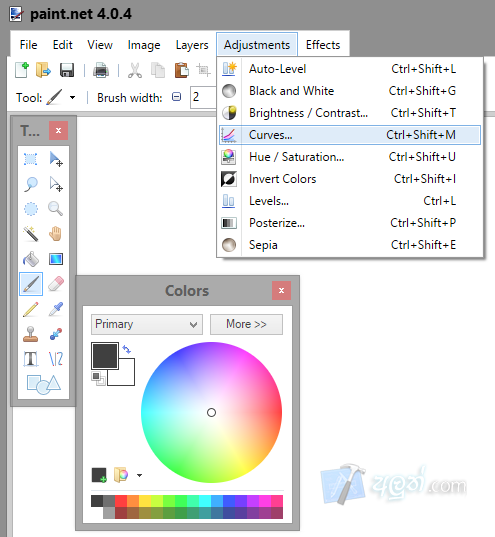Image resolution: width=495 pixels, height=537 pixels.
Task: Open the Primary color selector dropdown
Action: click(147, 324)
